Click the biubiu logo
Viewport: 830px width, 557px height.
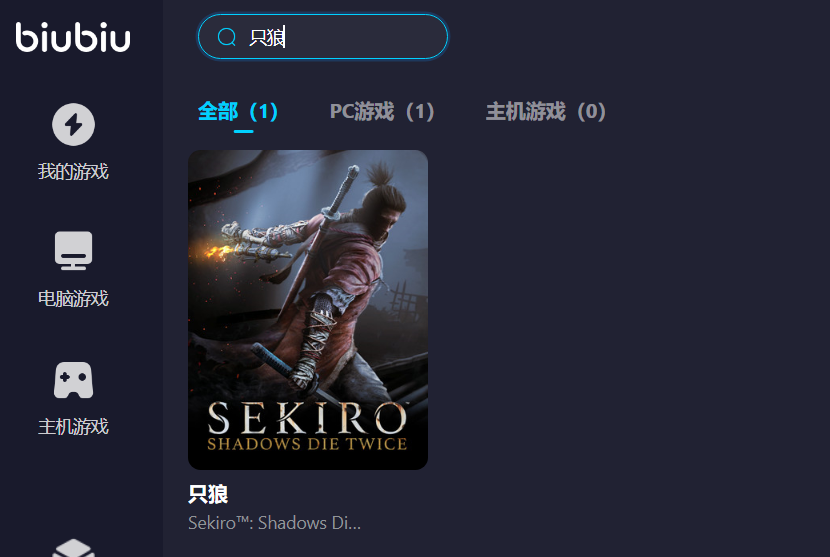[73, 37]
